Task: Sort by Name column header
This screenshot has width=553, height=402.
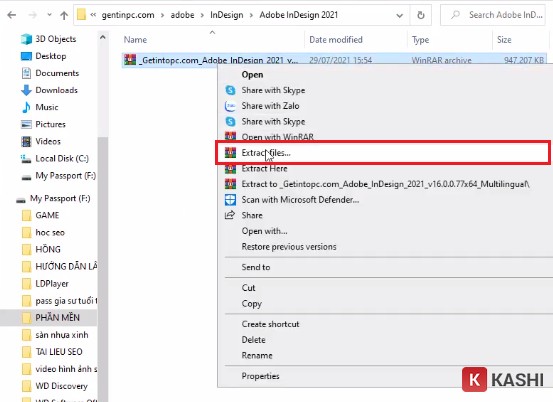Action: (x=135, y=40)
